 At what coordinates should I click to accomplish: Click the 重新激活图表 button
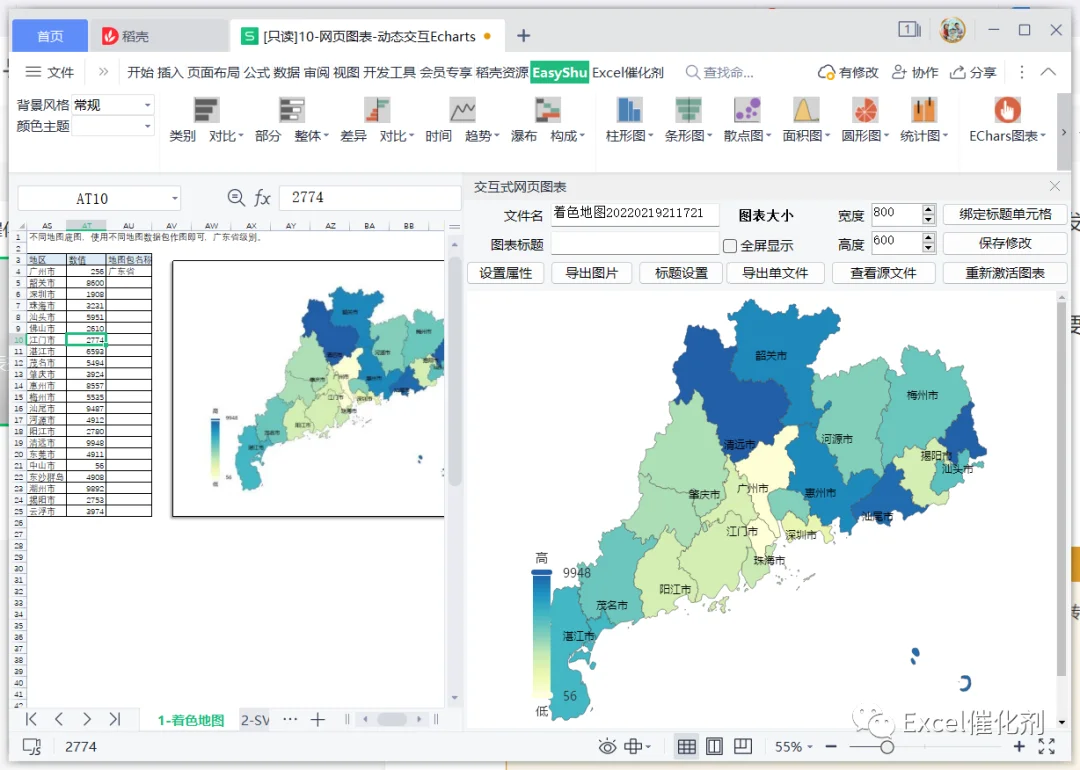pyautogui.click(x=1005, y=273)
